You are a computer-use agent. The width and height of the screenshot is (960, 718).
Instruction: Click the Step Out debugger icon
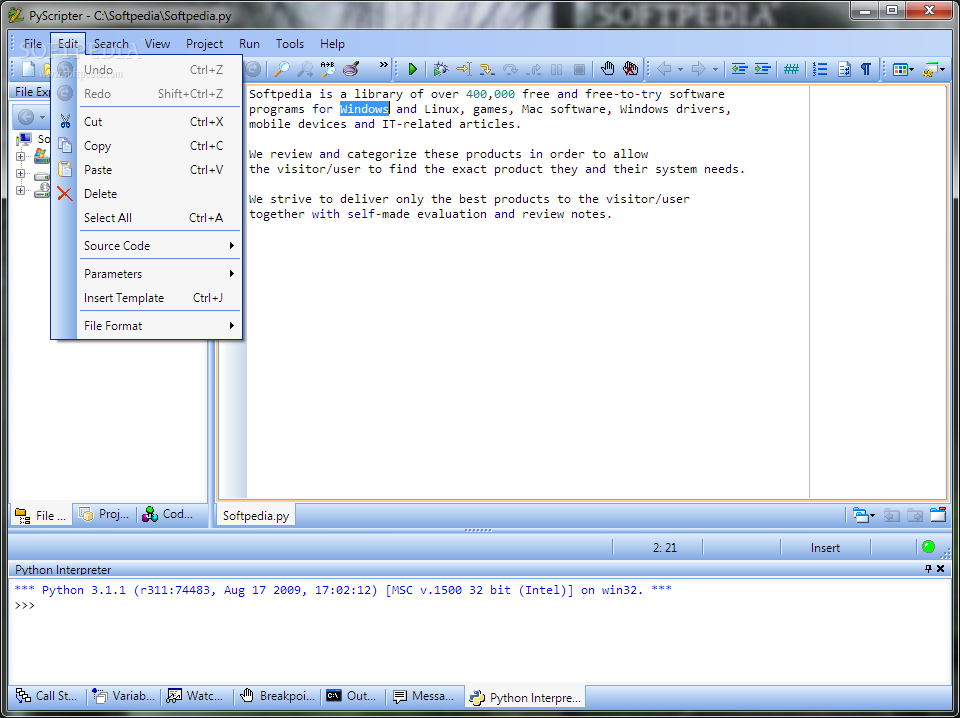tap(533, 69)
